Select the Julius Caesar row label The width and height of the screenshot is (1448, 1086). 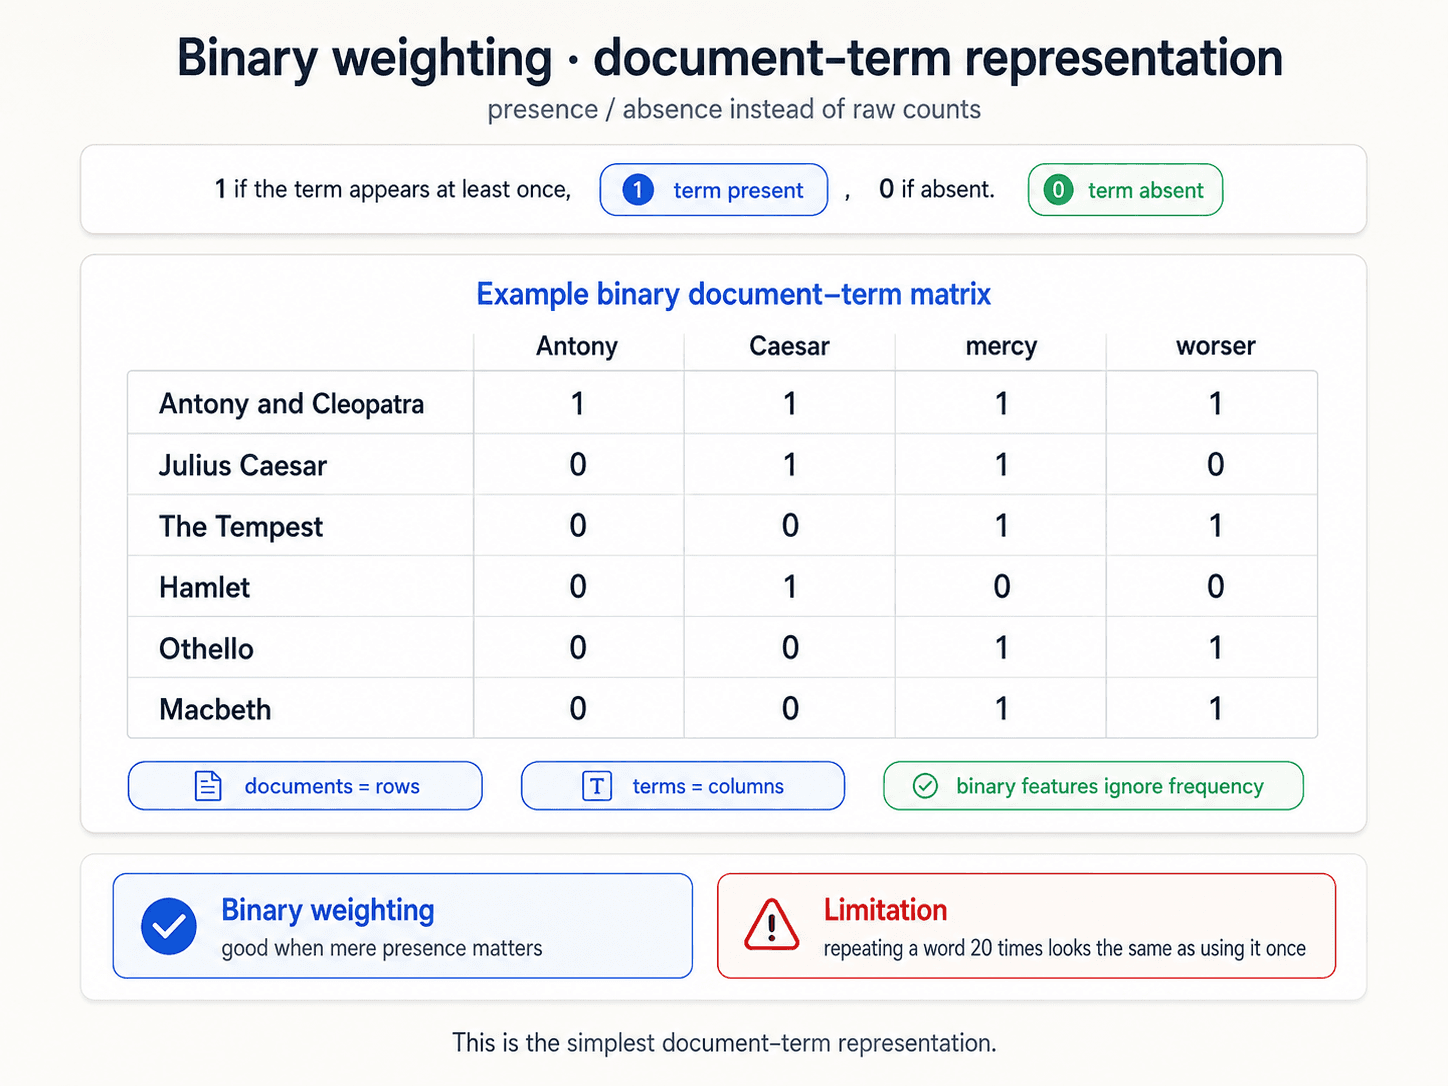pyautogui.click(x=243, y=465)
